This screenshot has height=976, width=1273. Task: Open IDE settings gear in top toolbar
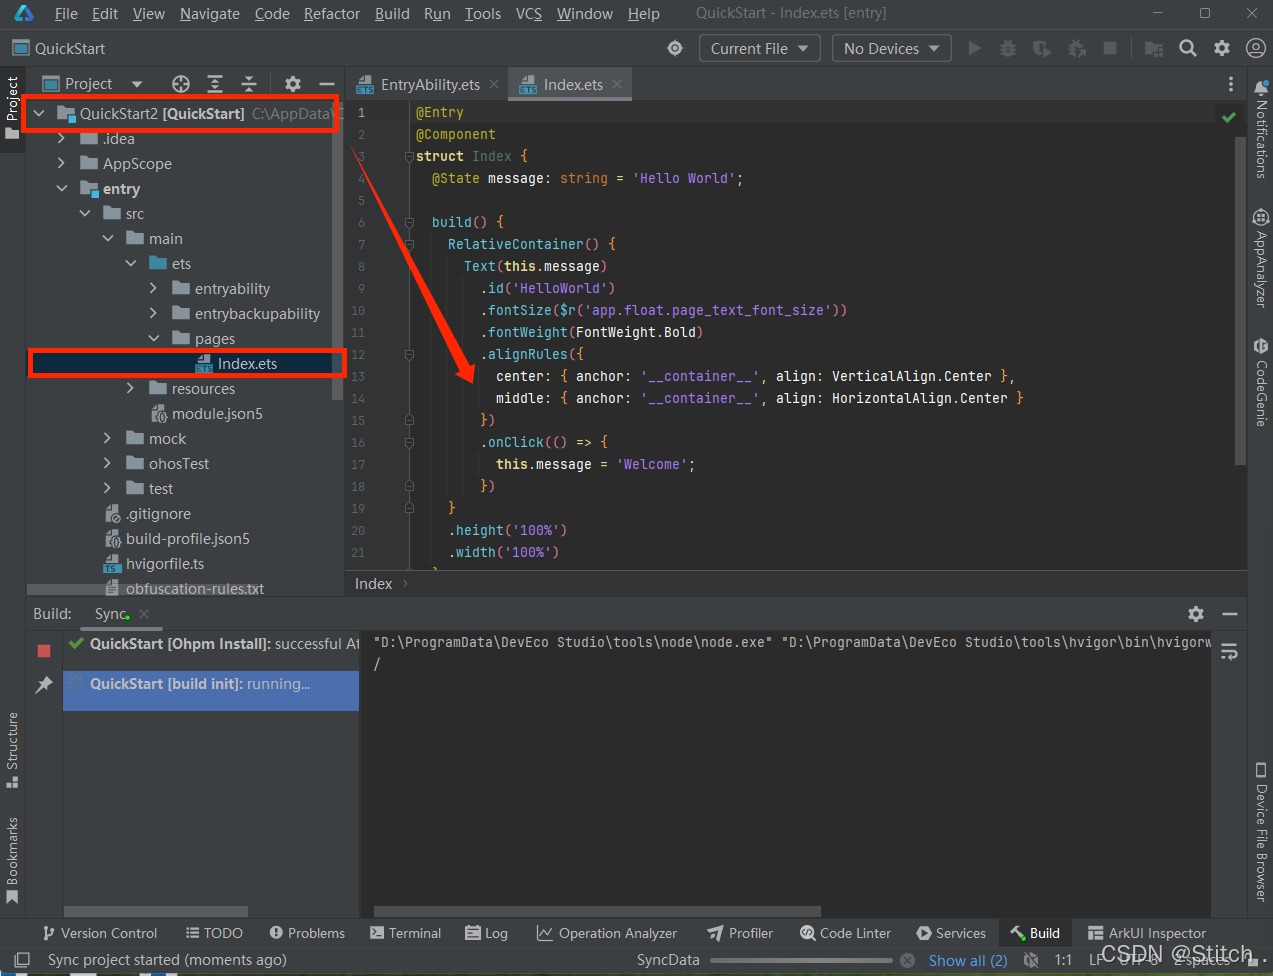(1222, 48)
